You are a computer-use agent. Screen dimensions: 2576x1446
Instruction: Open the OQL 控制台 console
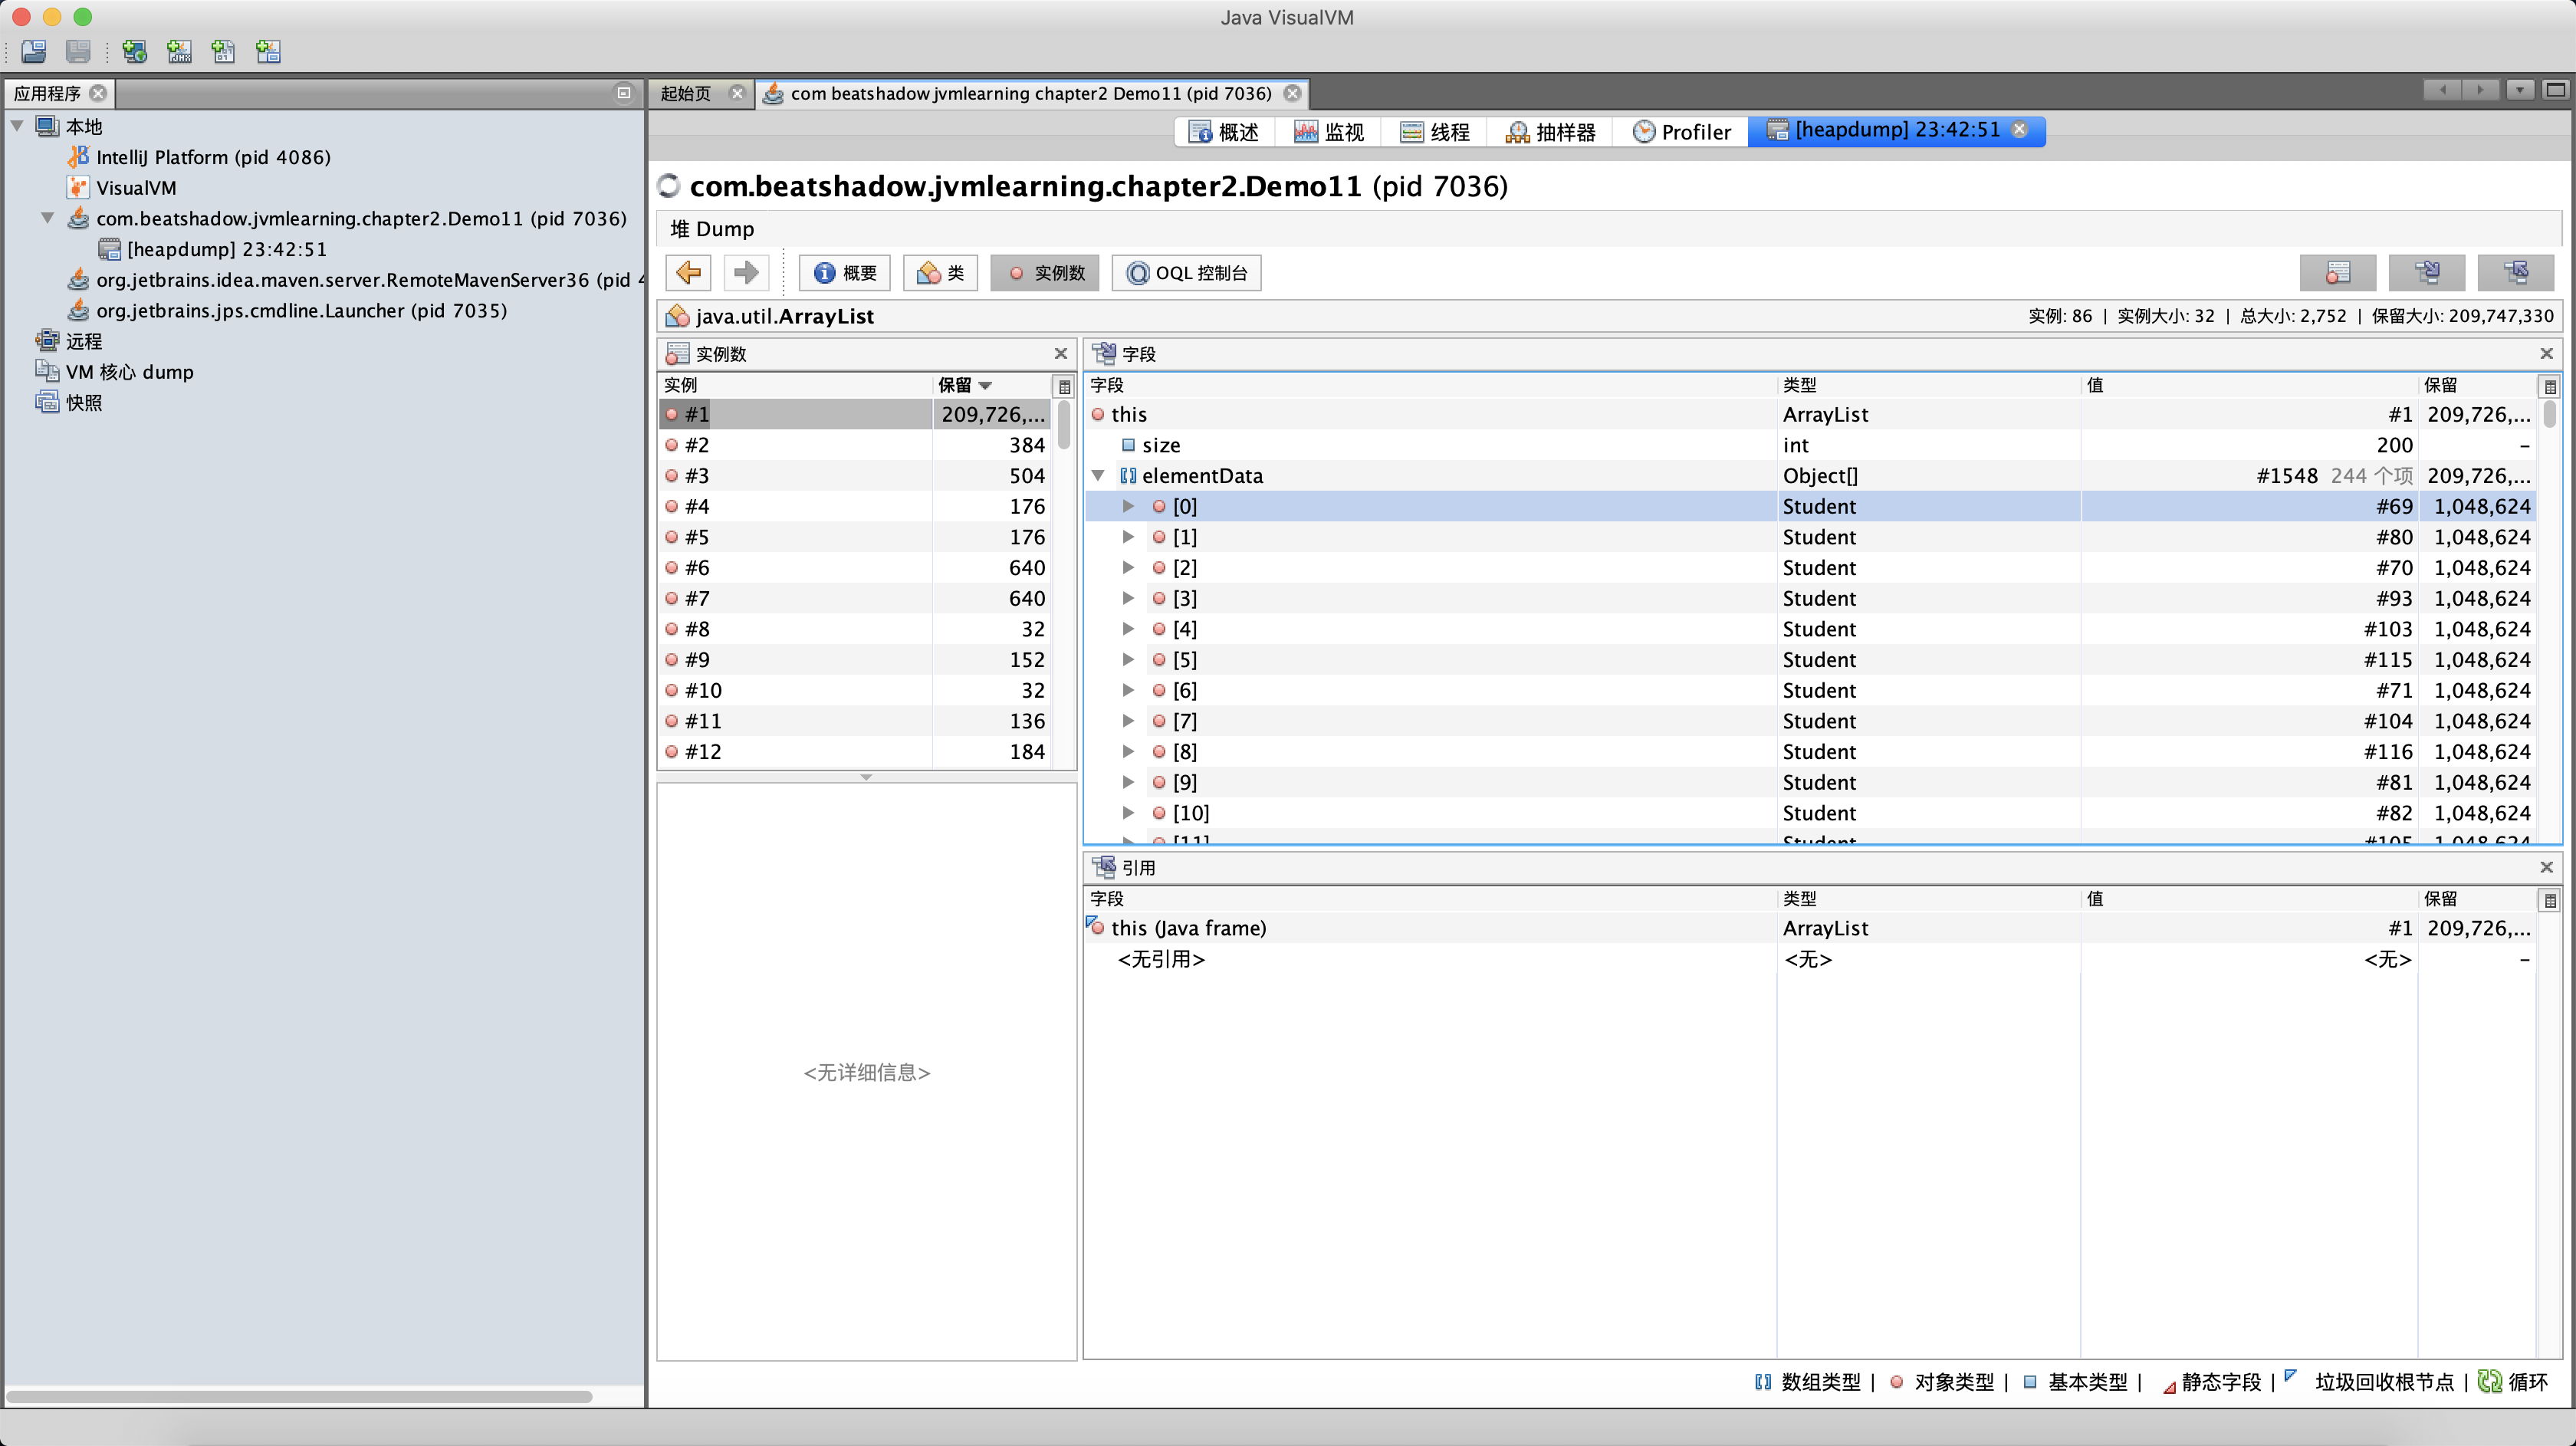pyautogui.click(x=1187, y=273)
